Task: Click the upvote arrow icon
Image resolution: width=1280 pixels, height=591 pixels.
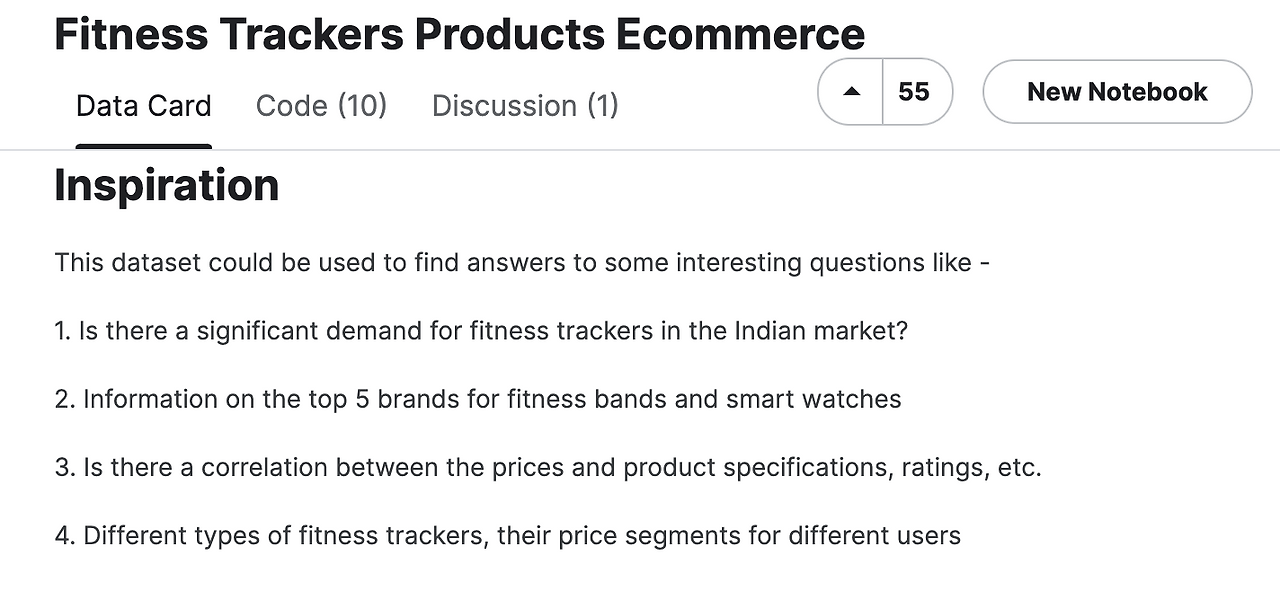Action: click(x=851, y=92)
